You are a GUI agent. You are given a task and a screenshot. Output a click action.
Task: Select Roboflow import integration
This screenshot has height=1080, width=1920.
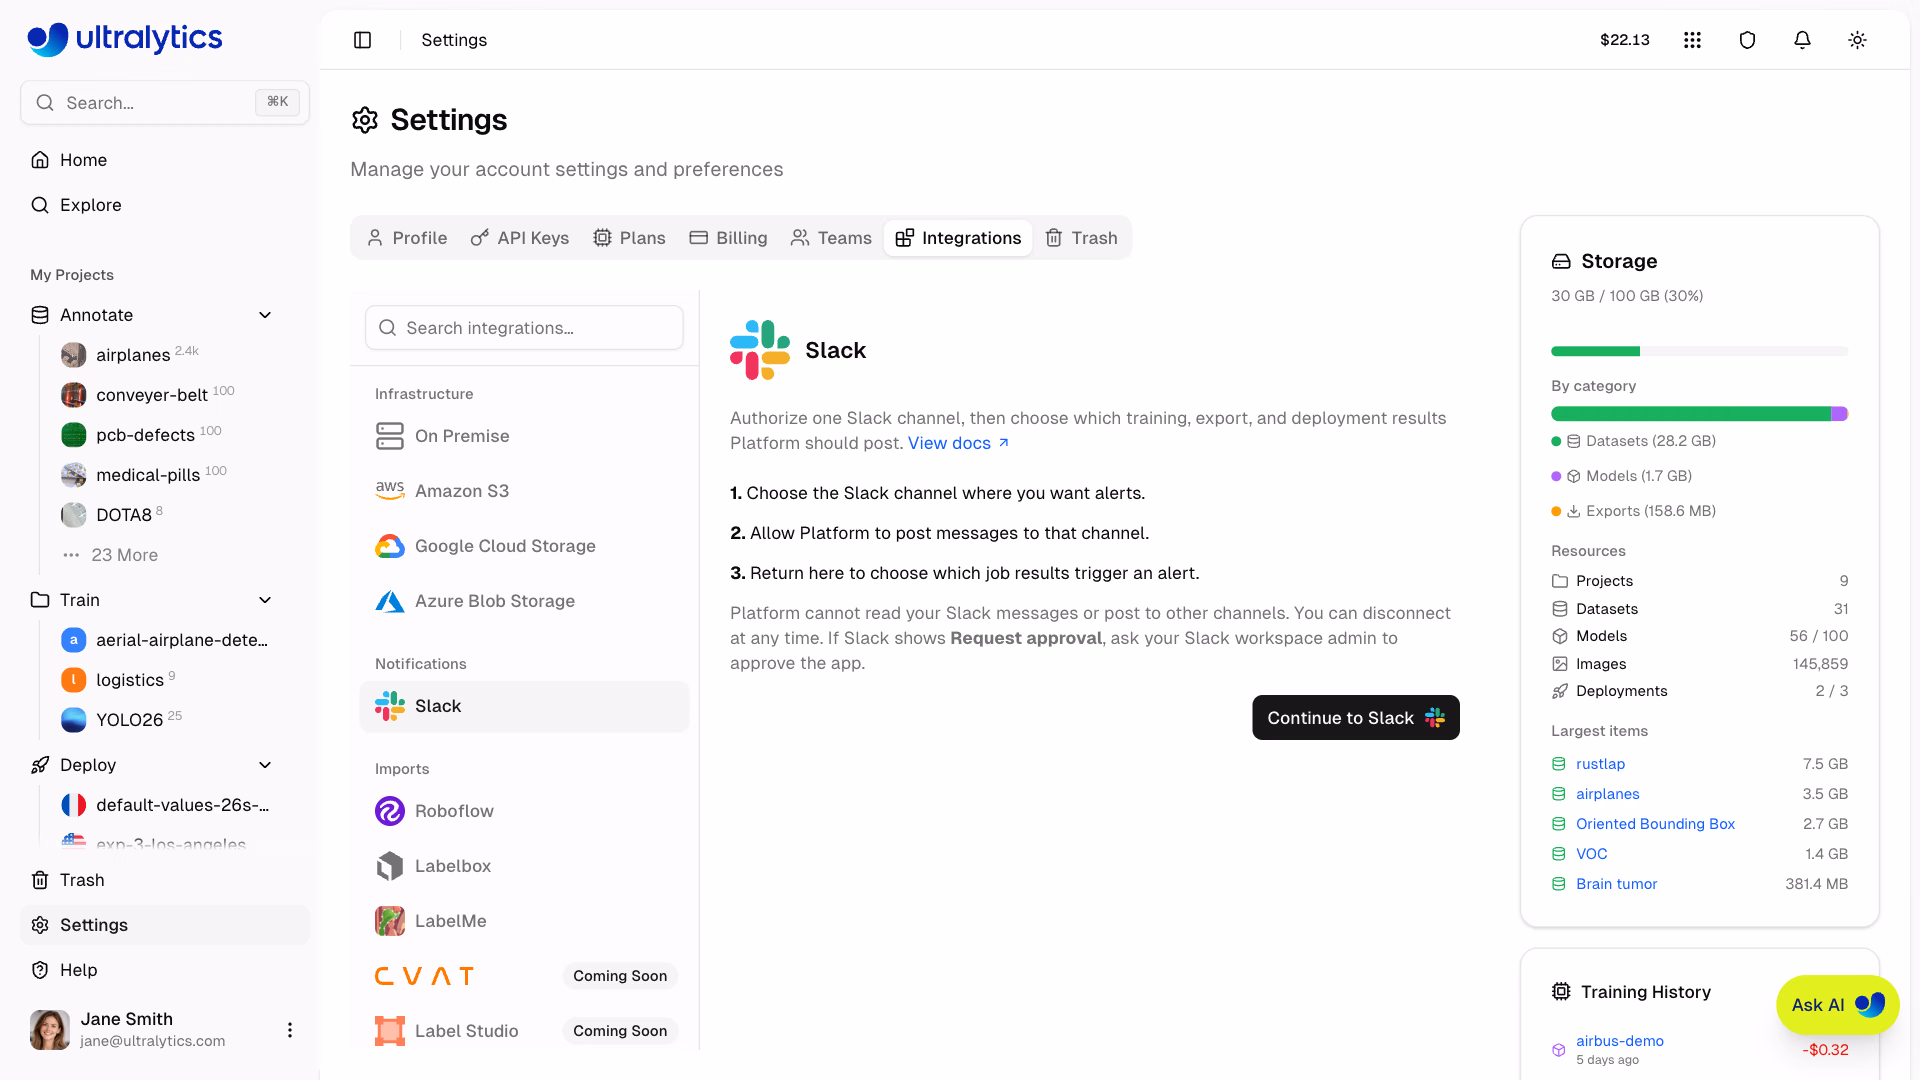pyautogui.click(x=524, y=811)
